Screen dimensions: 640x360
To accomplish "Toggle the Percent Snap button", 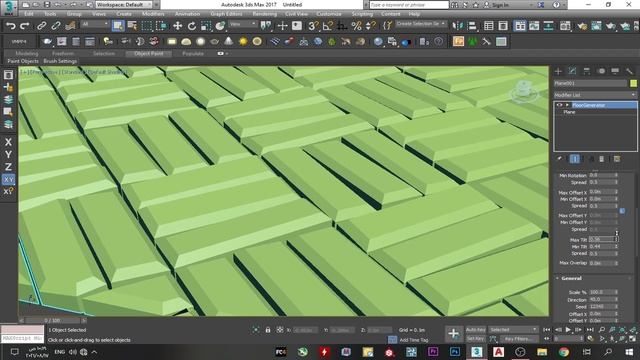I will 356,26.
